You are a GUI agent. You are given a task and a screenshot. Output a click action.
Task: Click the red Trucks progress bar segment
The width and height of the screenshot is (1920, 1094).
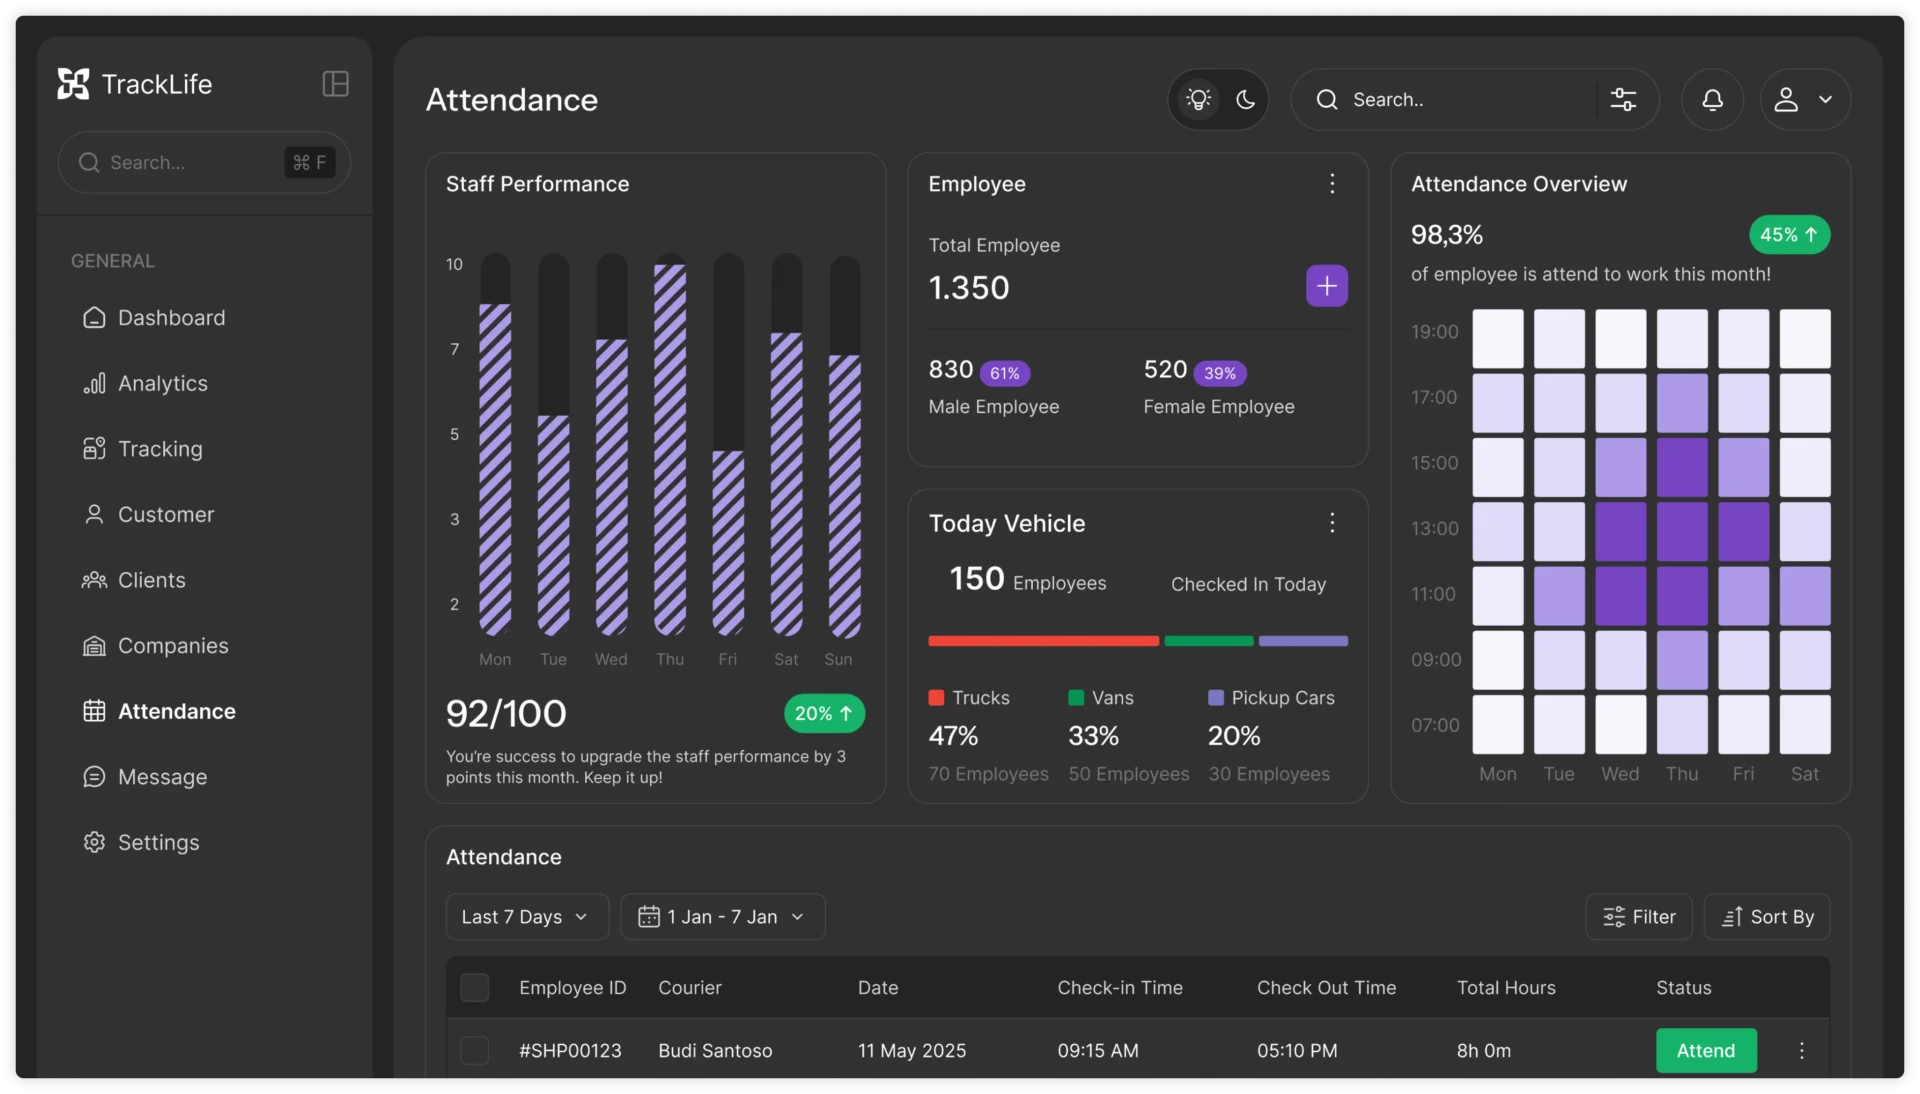point(1042,641)
